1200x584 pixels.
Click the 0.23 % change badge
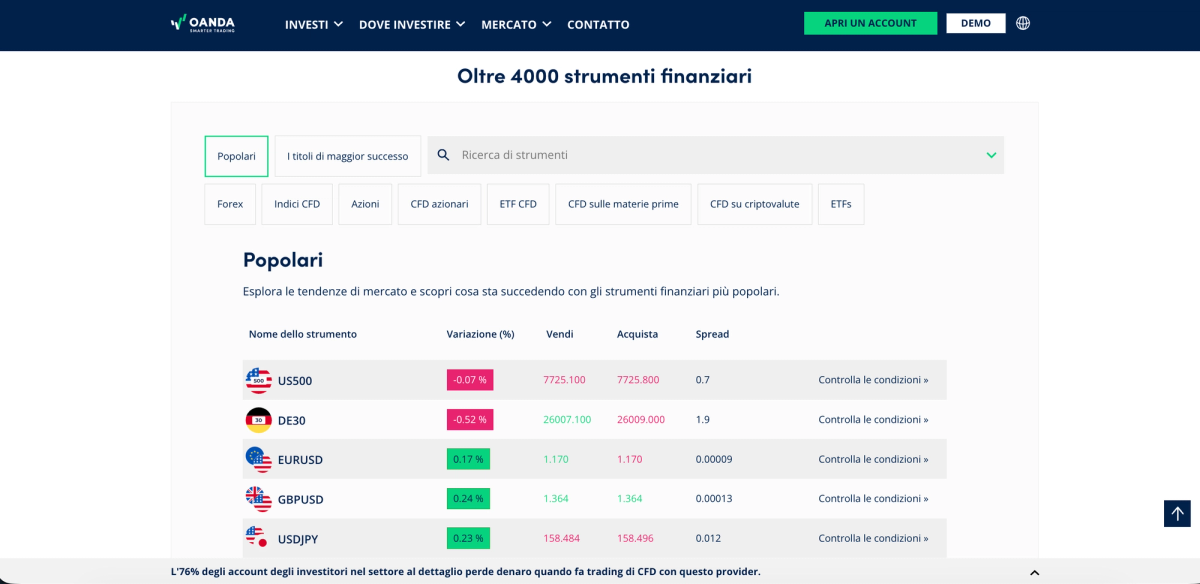(x=468, y=538)
